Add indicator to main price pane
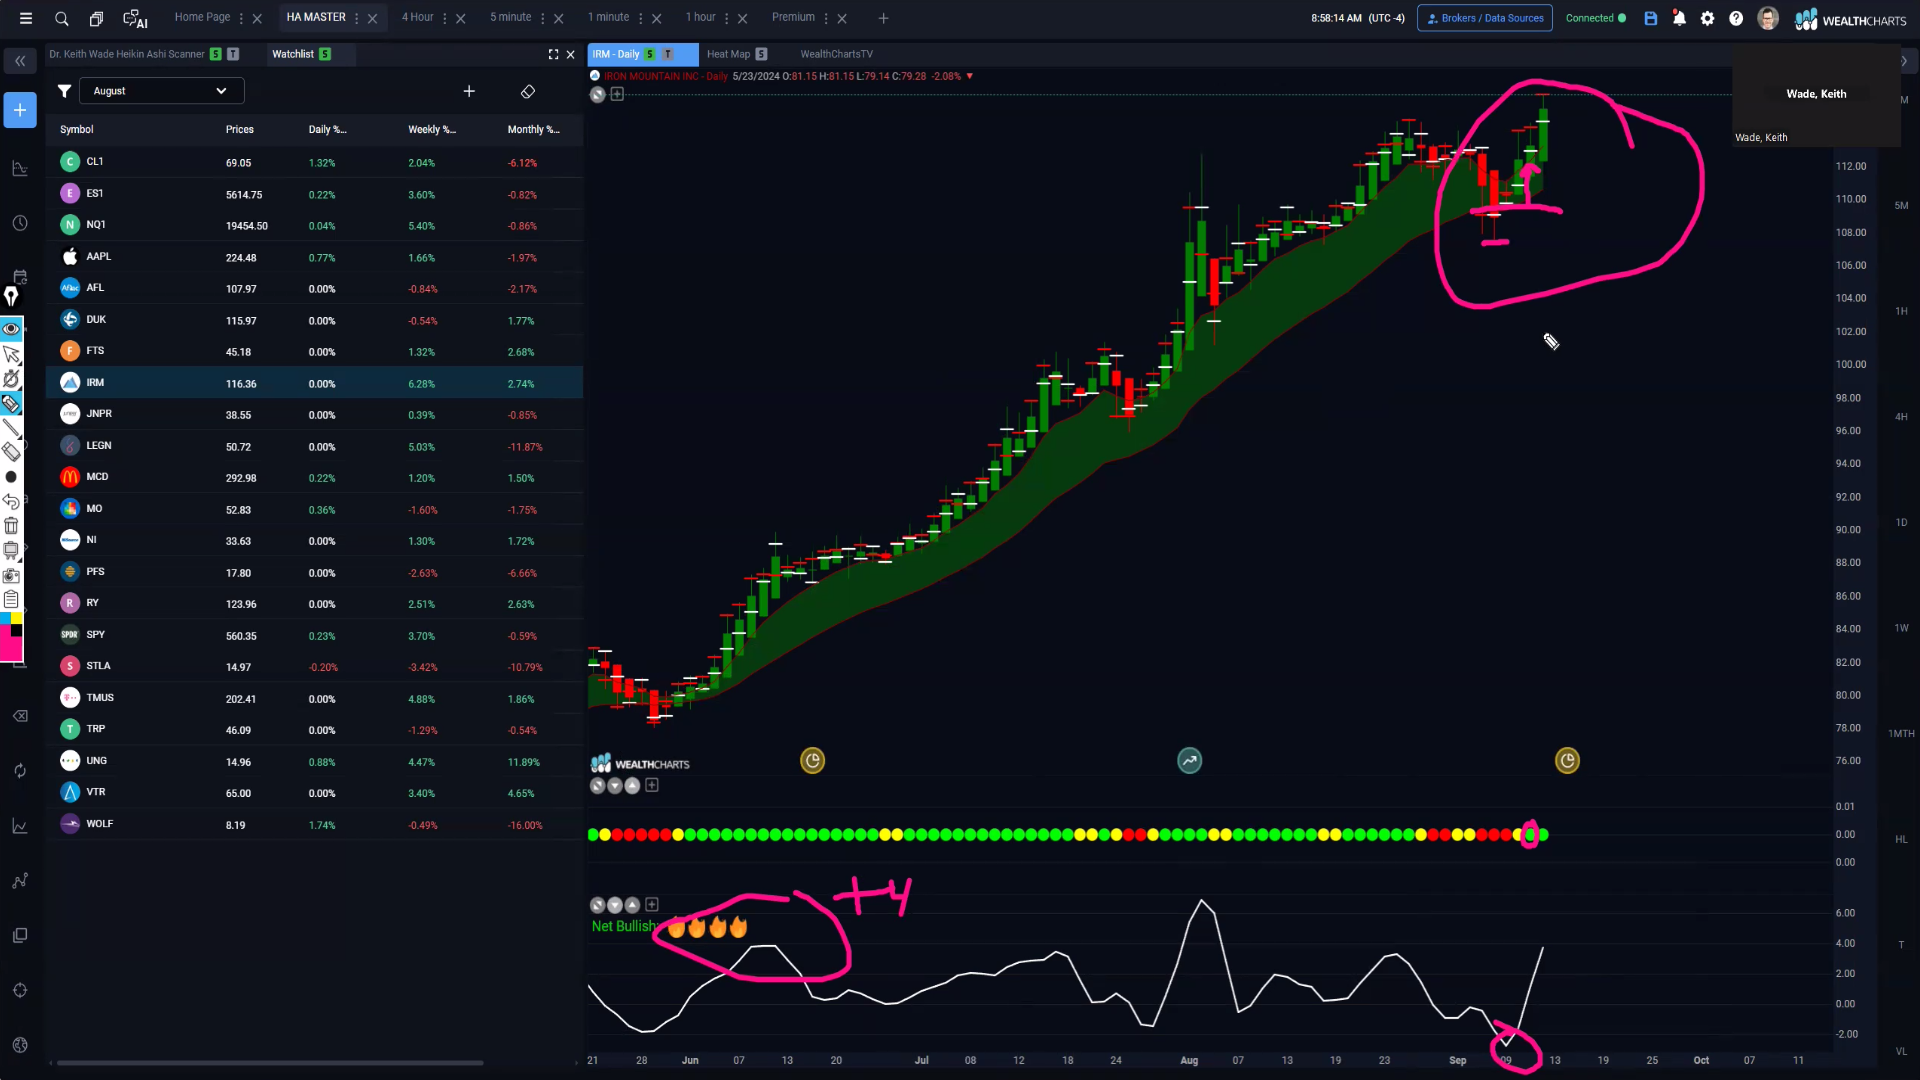 click(617, 94)
